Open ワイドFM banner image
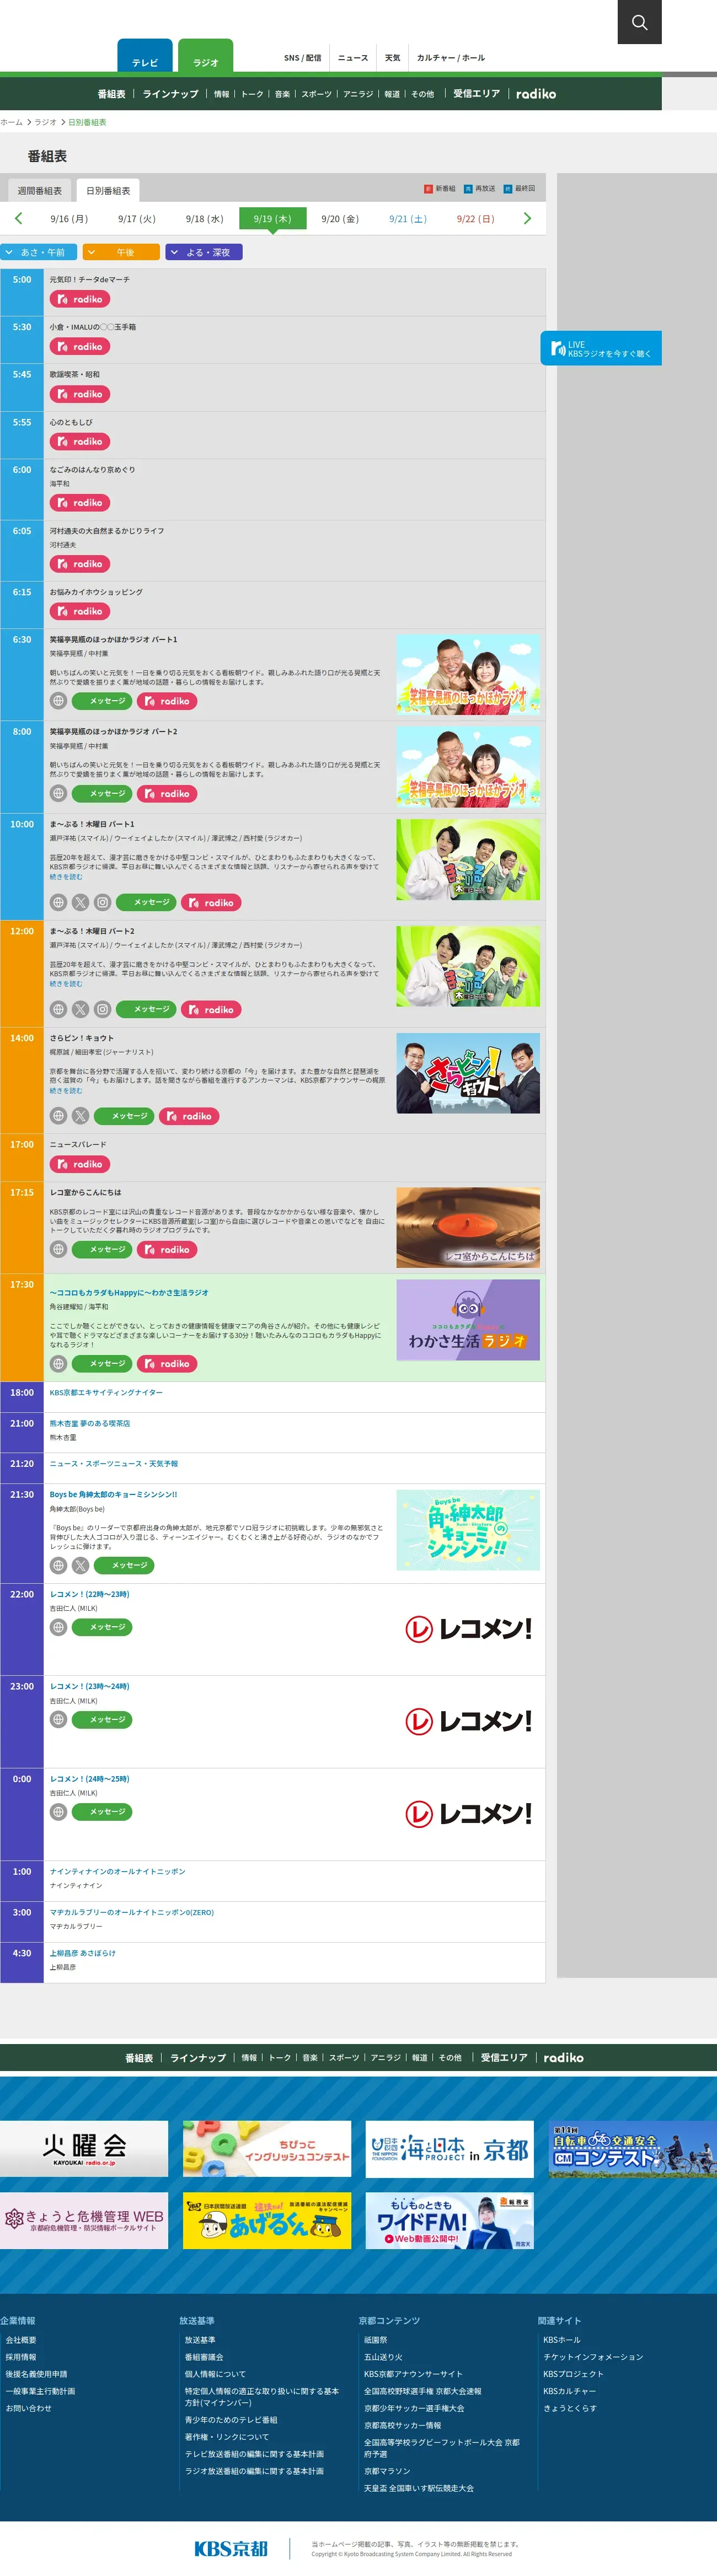This screenshot has width=717, height=2576. pyautogui.click(x=449, y=2220)
